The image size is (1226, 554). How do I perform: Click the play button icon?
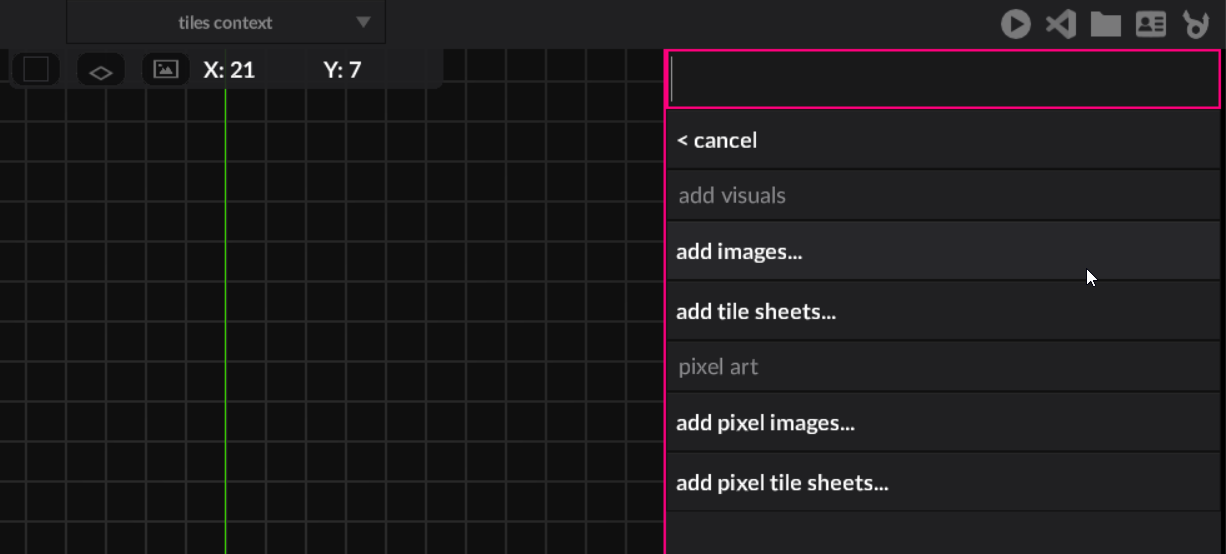[x=1015, y=24]
